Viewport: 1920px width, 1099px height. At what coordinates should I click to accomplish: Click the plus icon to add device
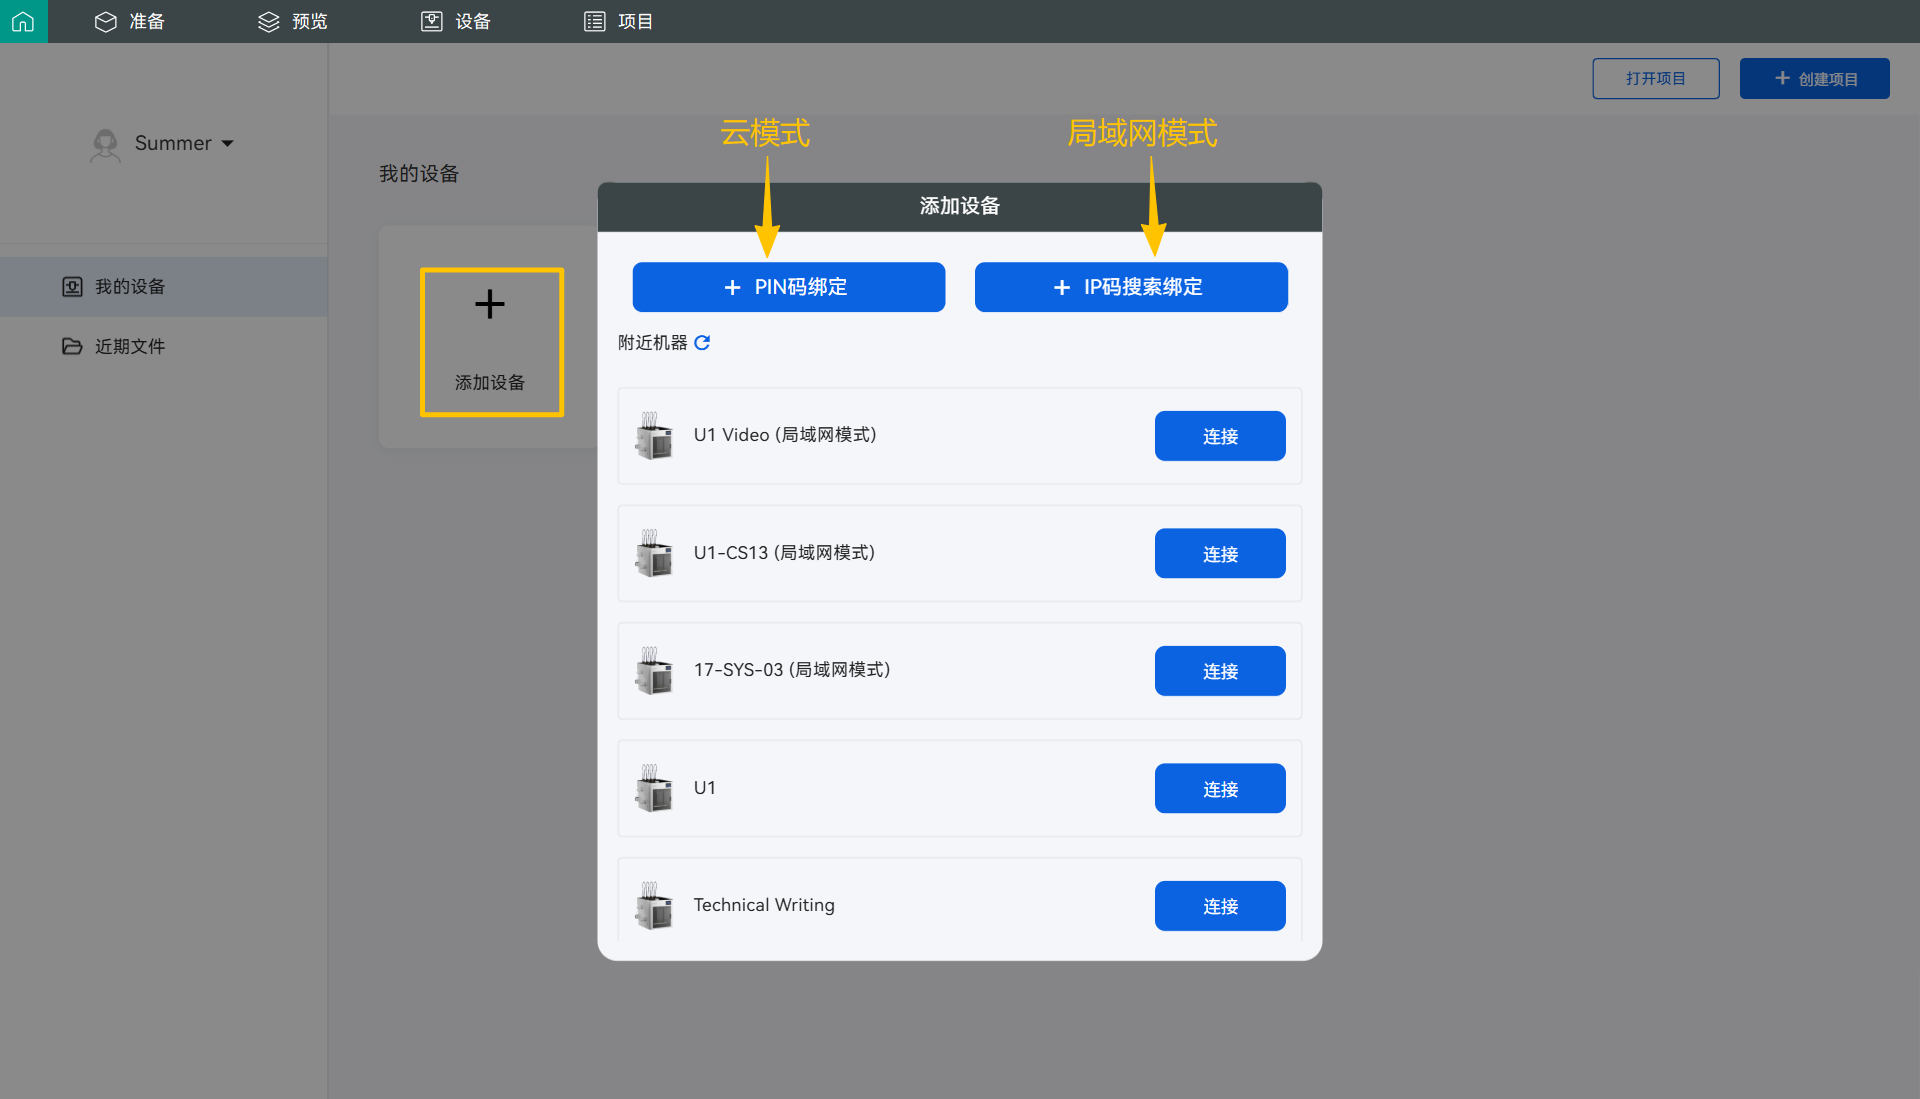point(489,304)
